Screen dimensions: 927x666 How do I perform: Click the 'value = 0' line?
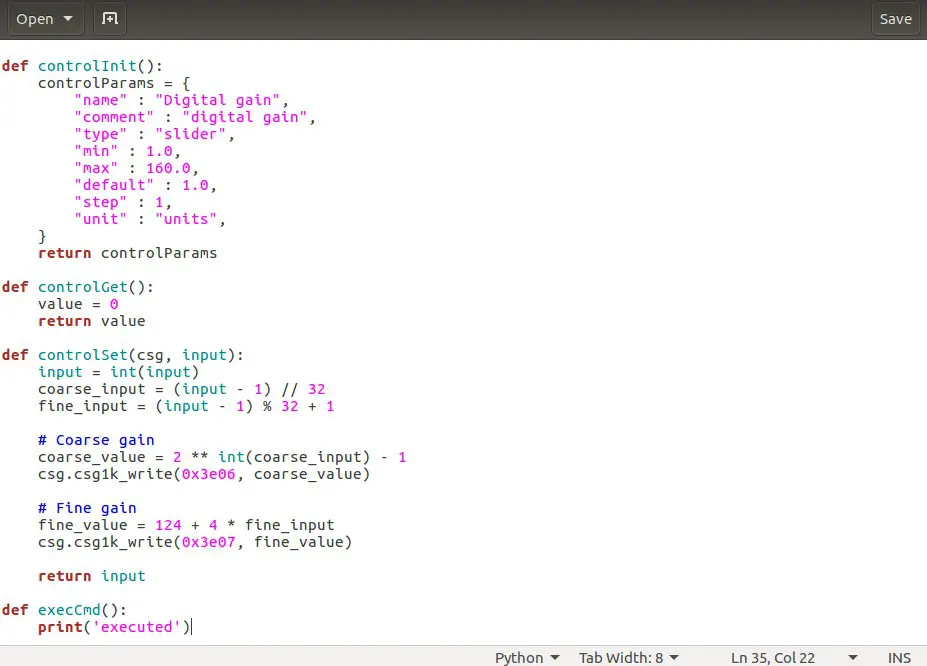[78, 304]
